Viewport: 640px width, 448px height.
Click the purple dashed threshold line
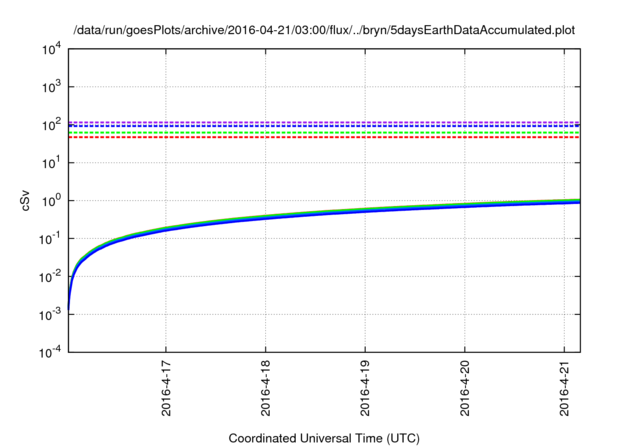point(324,122)
